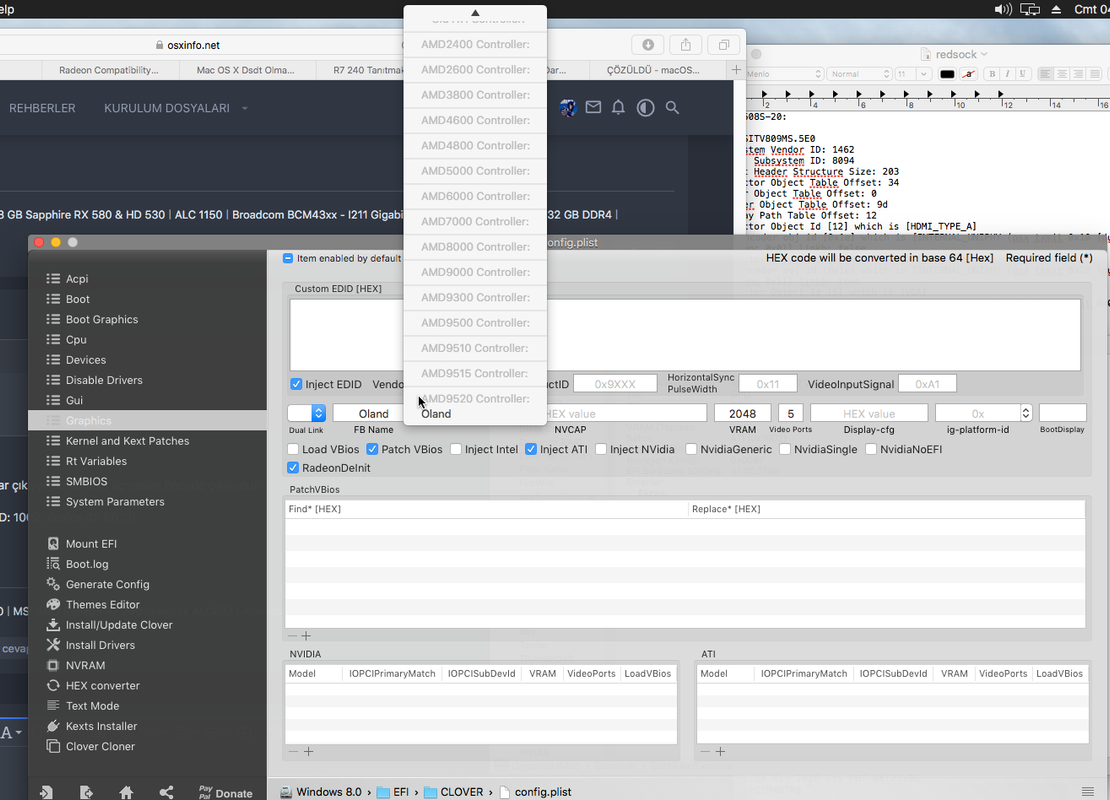Click the VRAM field showing 2048

coord(742,413)
